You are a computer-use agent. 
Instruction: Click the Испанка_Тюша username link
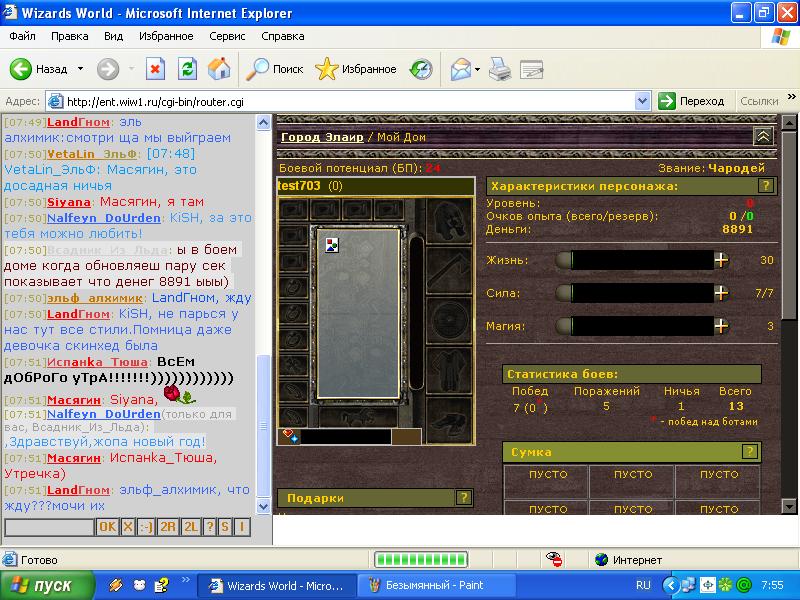(x=97, y=362)
